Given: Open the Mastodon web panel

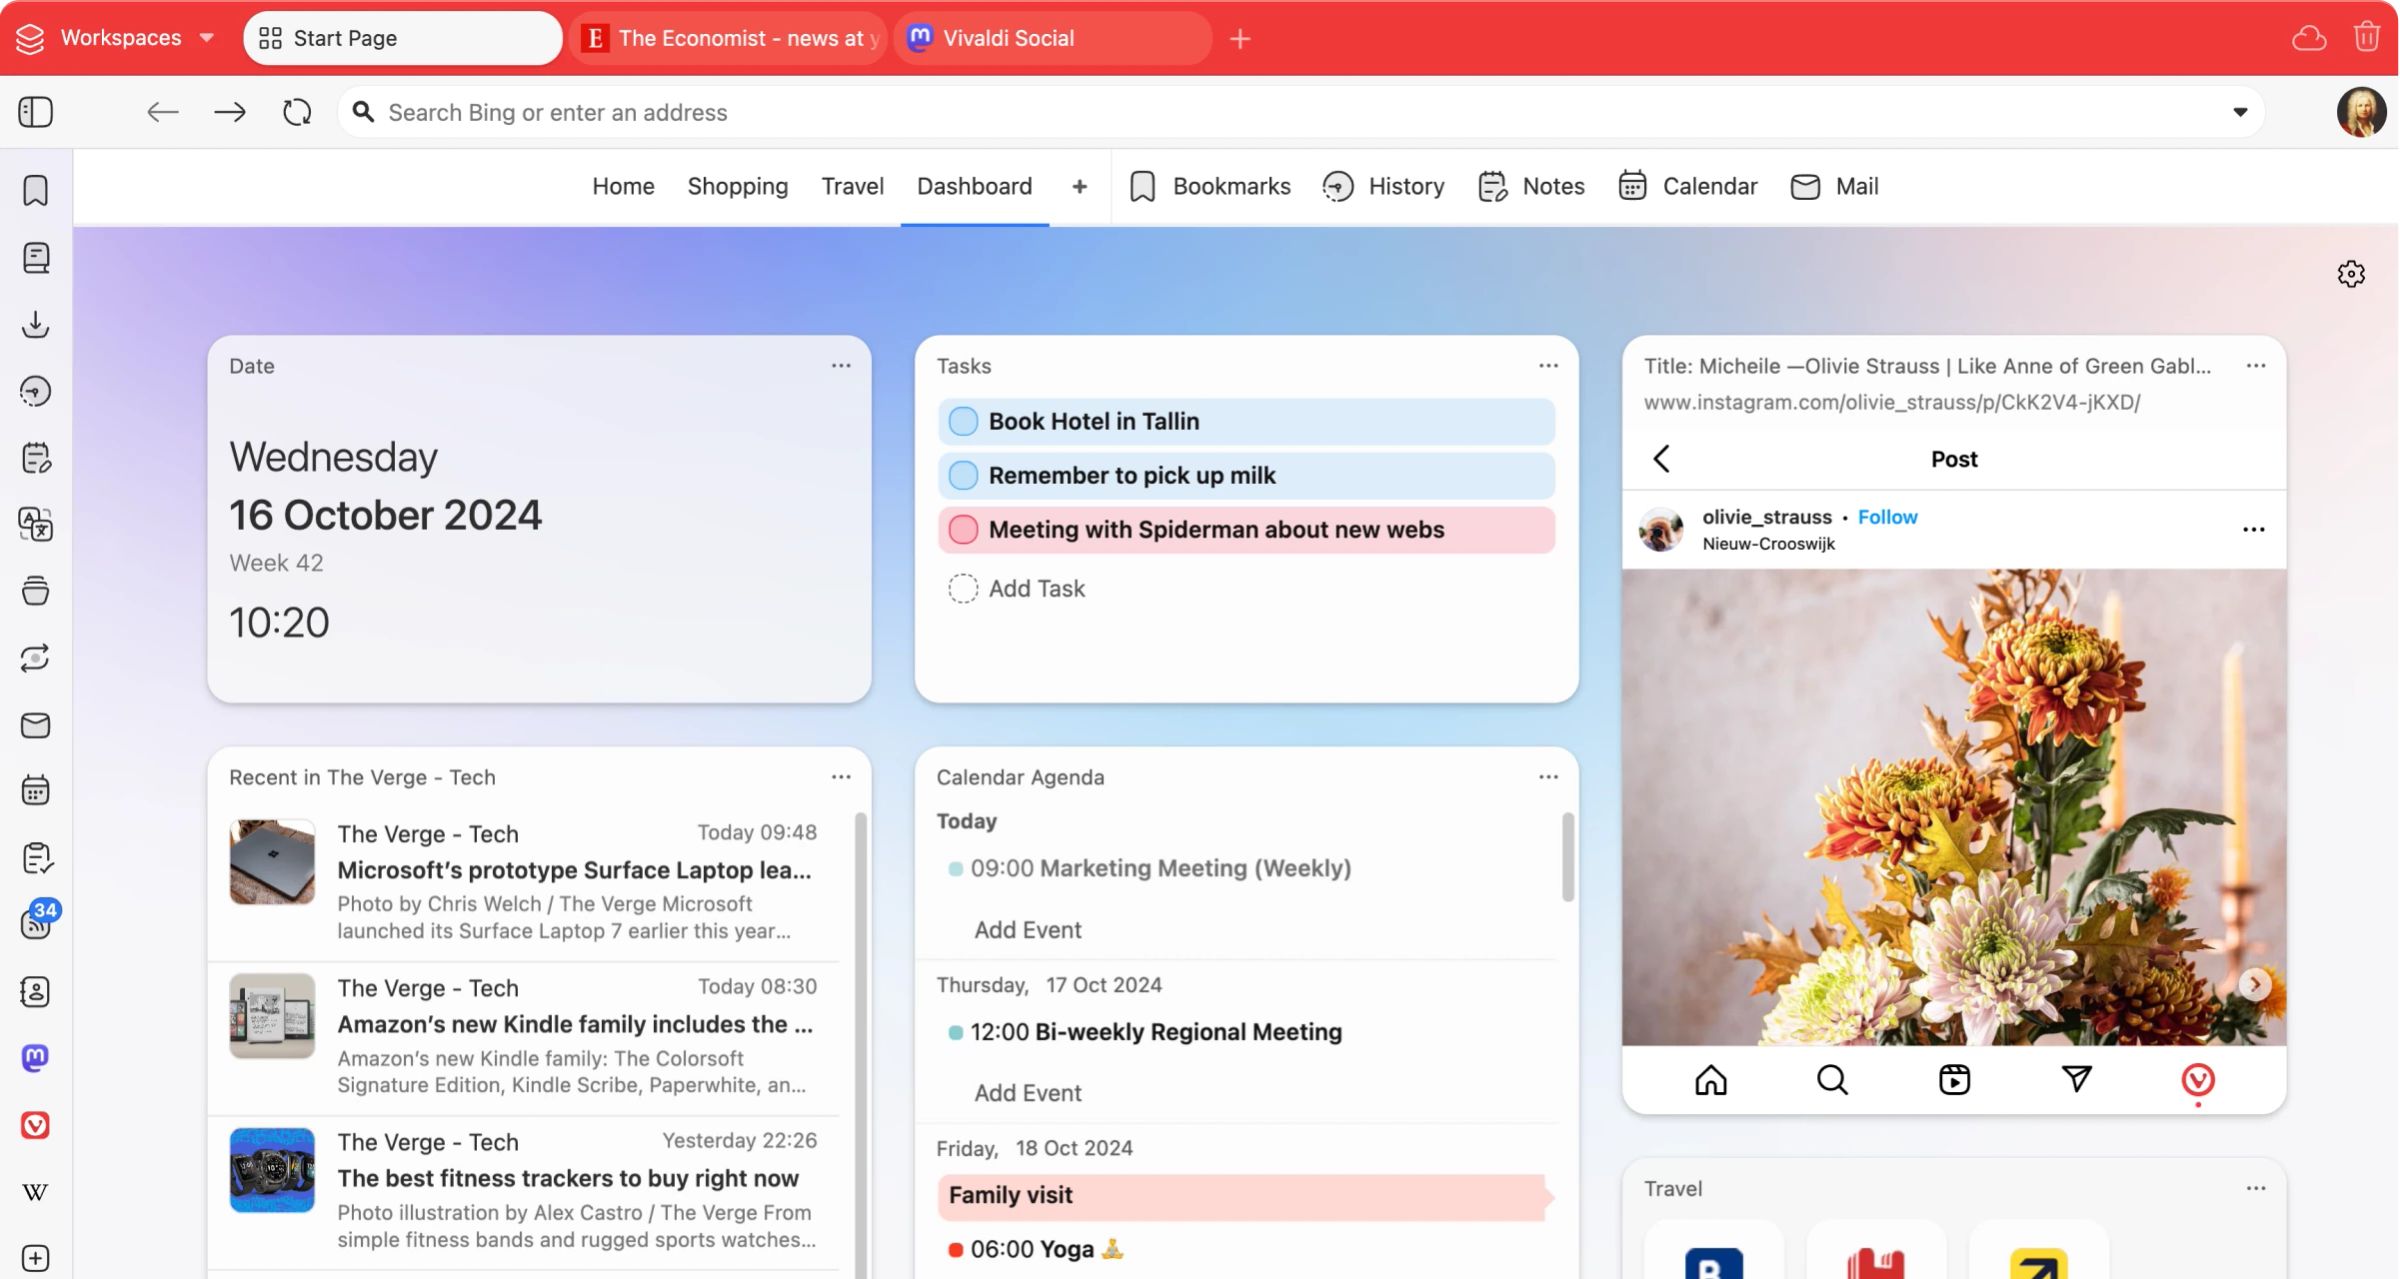Looking at the screenshot, I should point(36,1058).
